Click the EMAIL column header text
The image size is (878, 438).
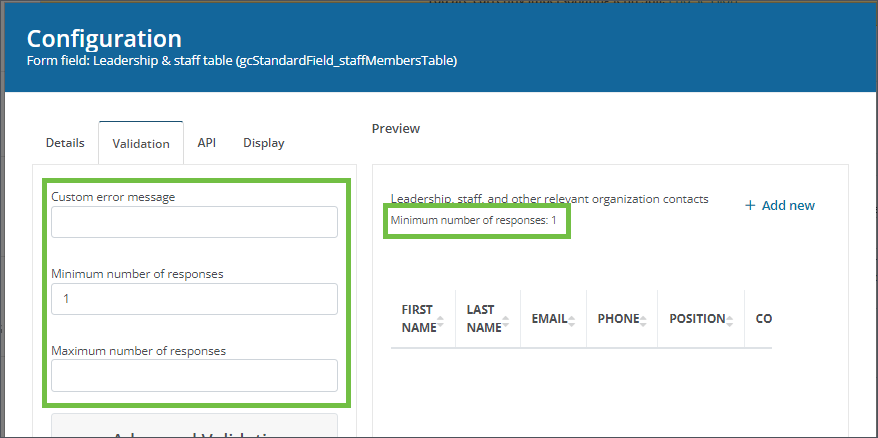(548, 319)
